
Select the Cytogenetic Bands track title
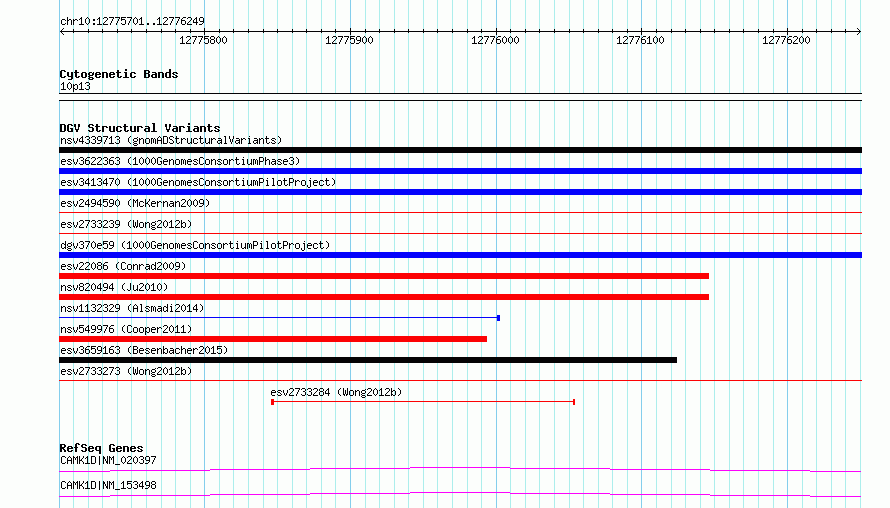click(119, 74)
